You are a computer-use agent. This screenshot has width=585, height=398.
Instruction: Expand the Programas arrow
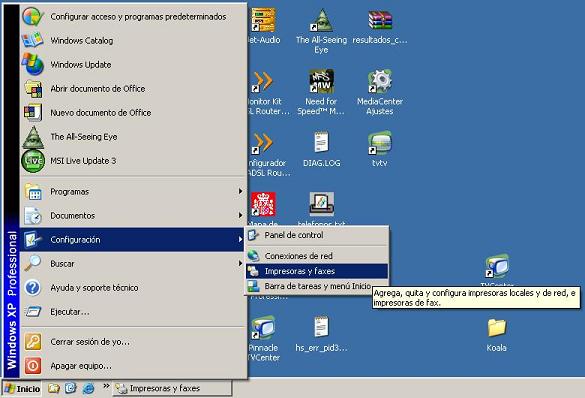tap(240, 191)
